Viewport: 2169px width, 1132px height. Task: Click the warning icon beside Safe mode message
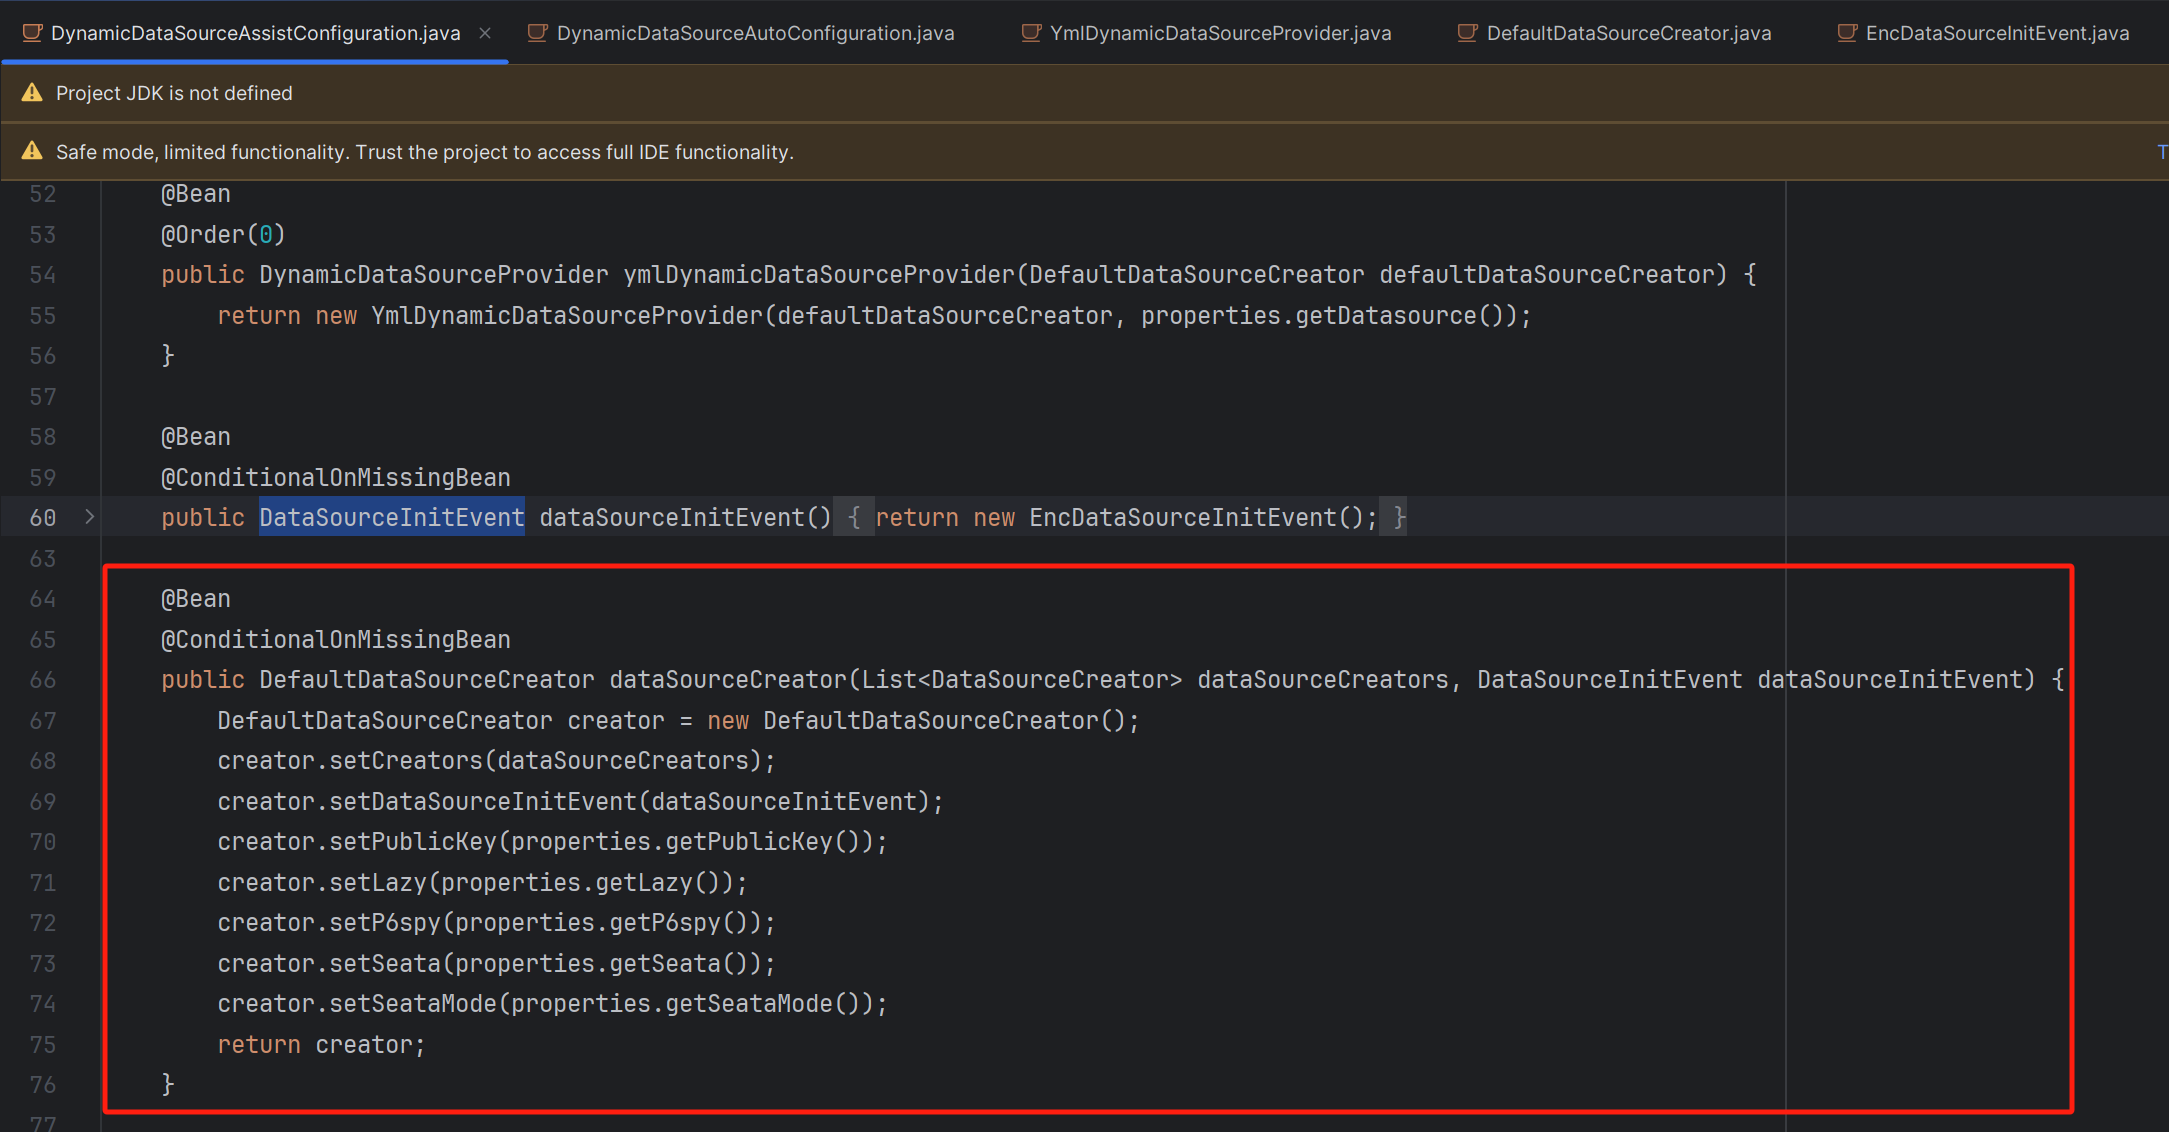coord(32,151)
